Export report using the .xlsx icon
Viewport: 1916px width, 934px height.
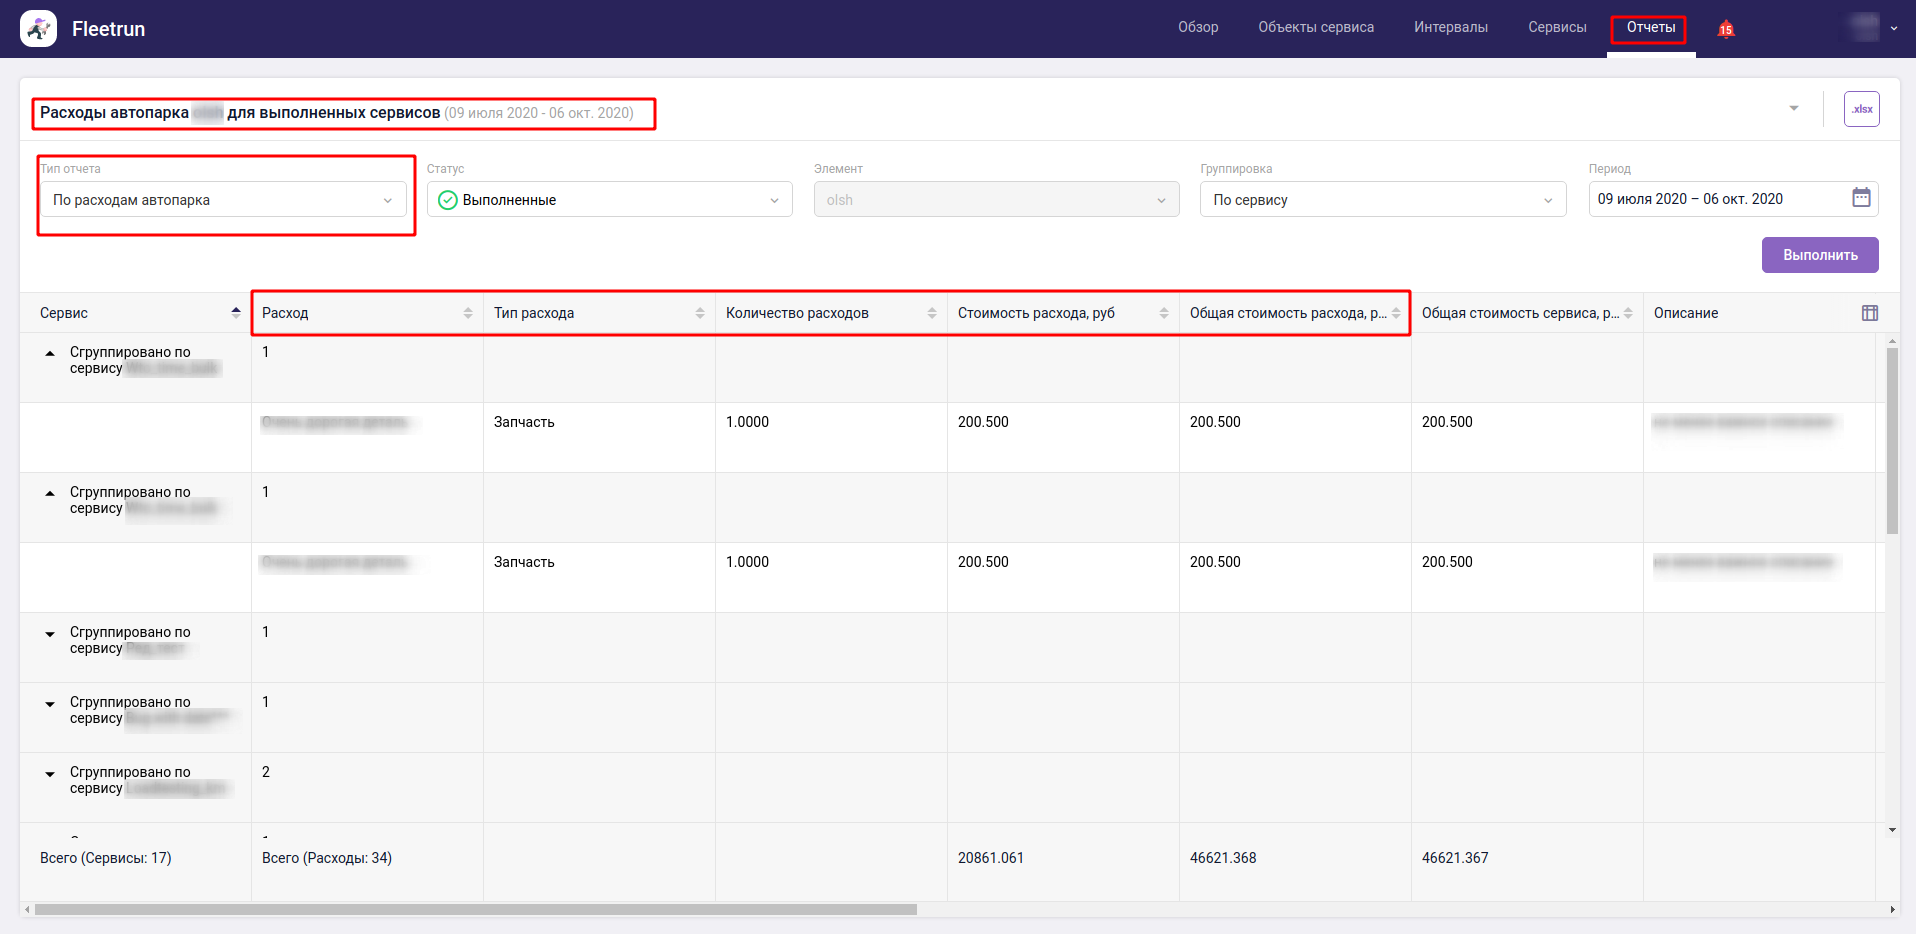click(x=1861, y=109)
